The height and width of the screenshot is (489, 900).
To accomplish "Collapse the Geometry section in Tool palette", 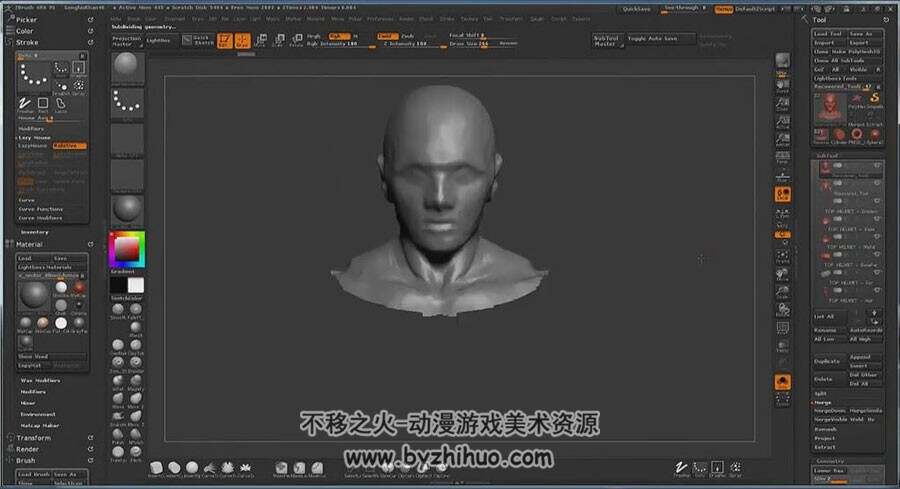I will pos(830,461).
